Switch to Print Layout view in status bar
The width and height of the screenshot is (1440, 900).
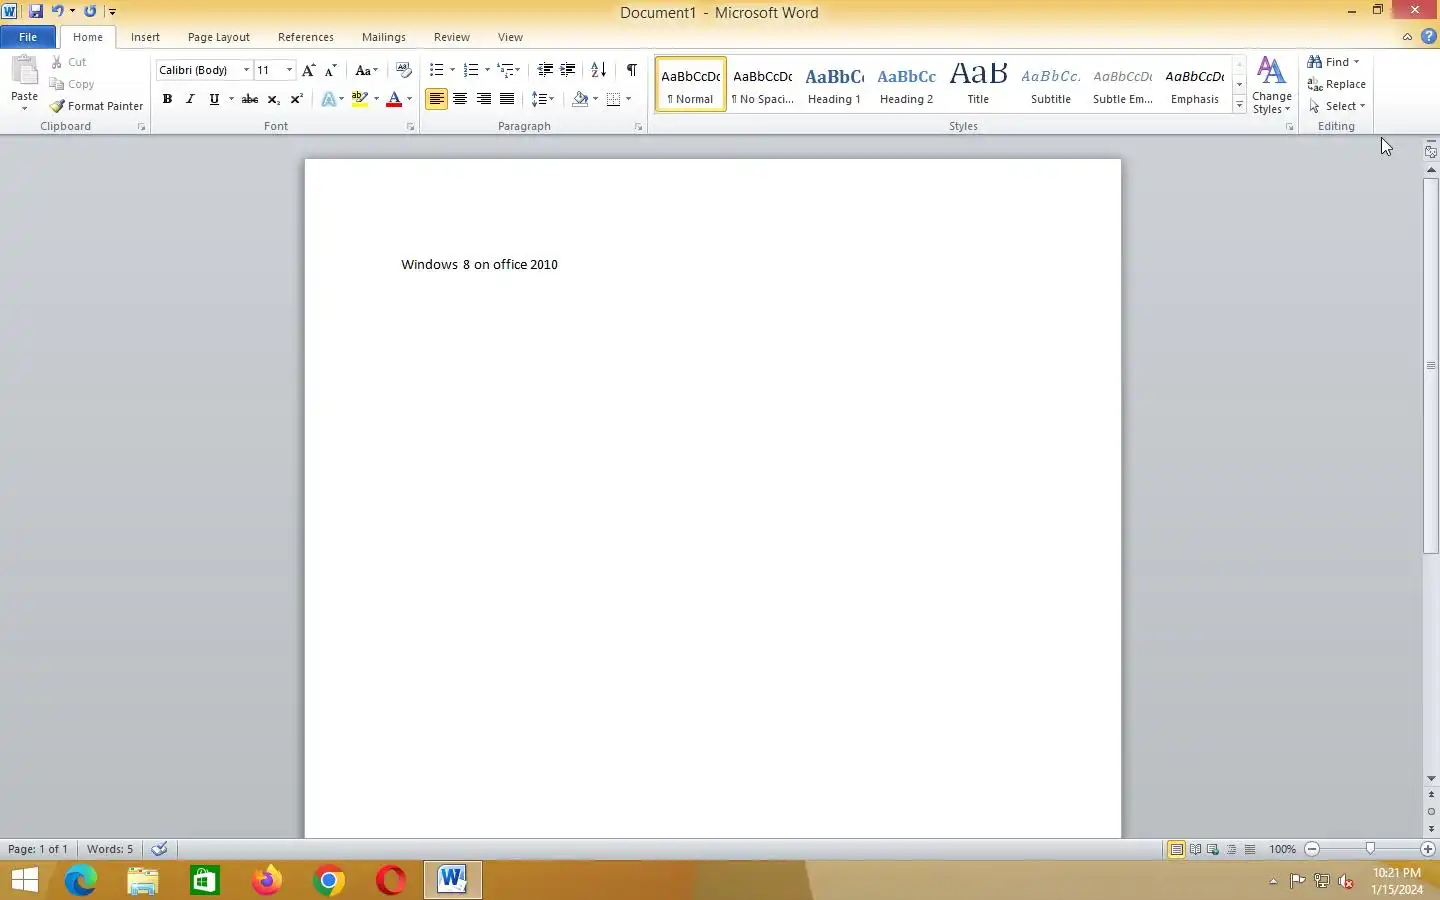coord(1177,849)
